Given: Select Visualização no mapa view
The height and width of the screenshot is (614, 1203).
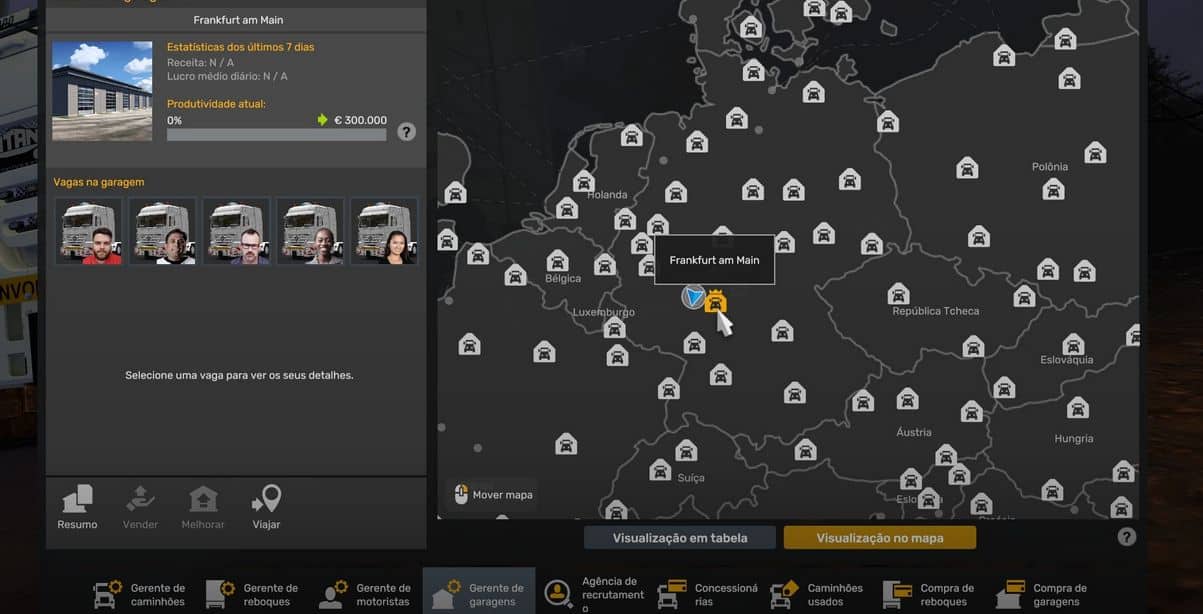Looking at the screenshot, I should coord(880,538).
